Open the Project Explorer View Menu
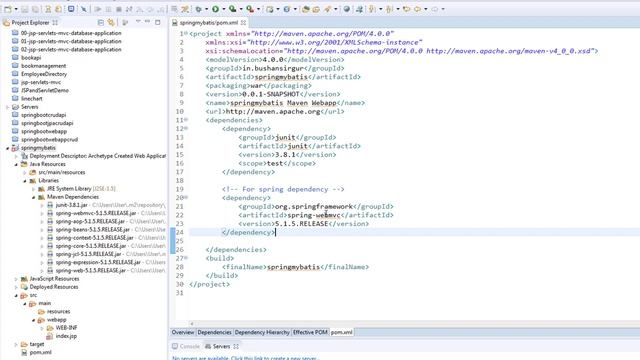This screenshot has height=360, width=640. tap(138, 21)
